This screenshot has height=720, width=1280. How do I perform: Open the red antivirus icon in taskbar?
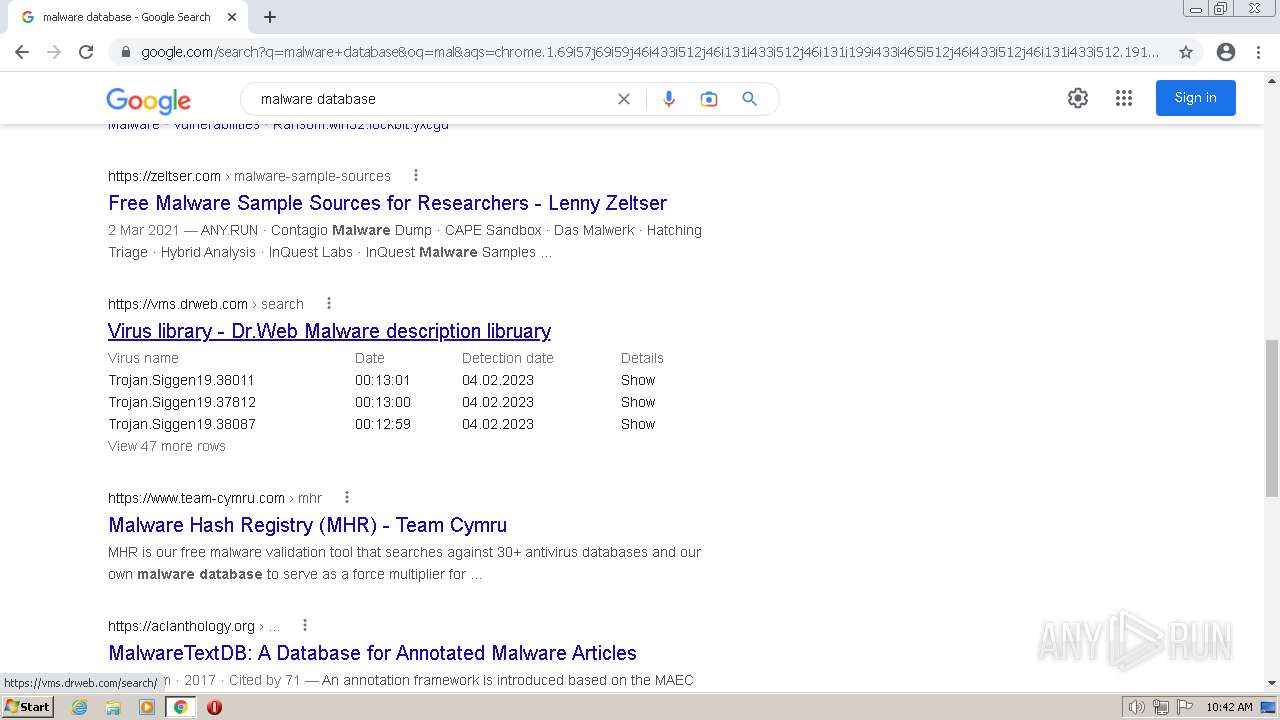point(214,707)
